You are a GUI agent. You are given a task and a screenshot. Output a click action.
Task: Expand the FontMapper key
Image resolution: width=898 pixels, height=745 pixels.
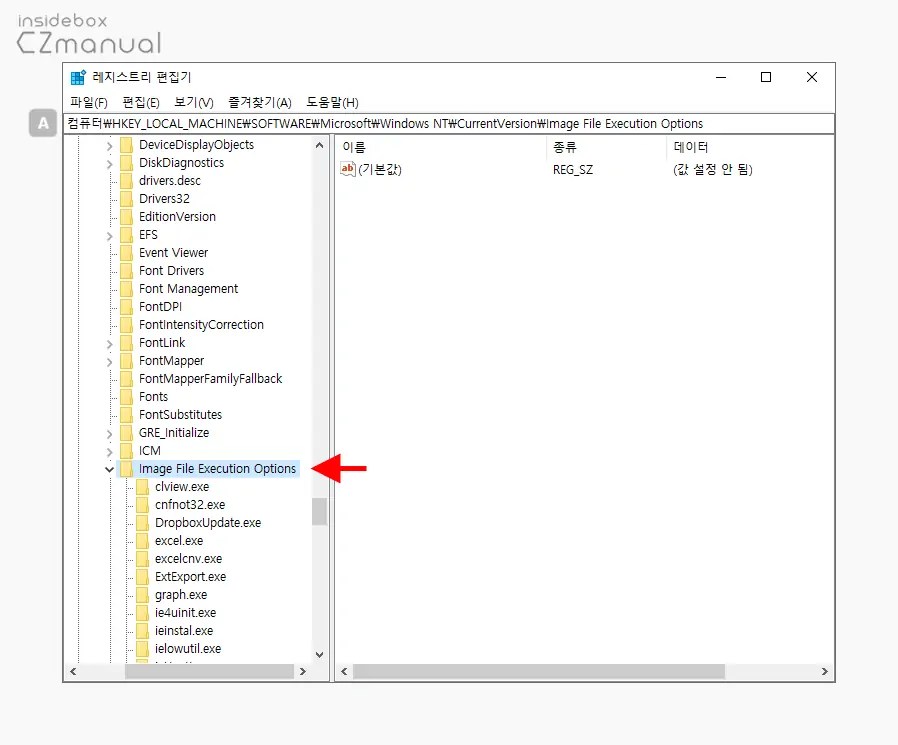[x=109, y=362]
